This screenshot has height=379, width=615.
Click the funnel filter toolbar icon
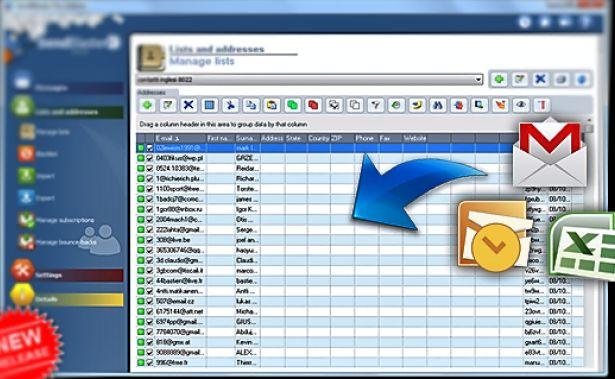(x=376, y=105)
